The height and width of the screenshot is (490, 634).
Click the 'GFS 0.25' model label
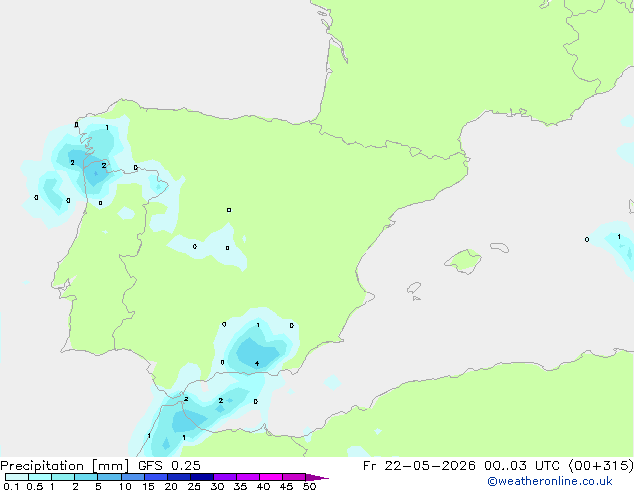[169, 466]
